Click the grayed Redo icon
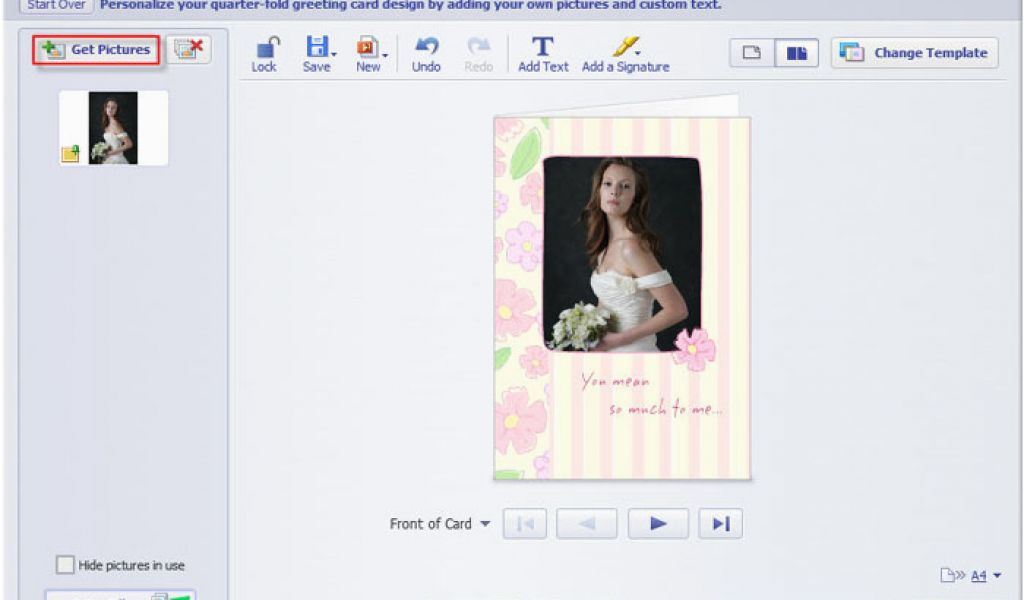This screenshot has height=600, width=1024. pos(479,54)
